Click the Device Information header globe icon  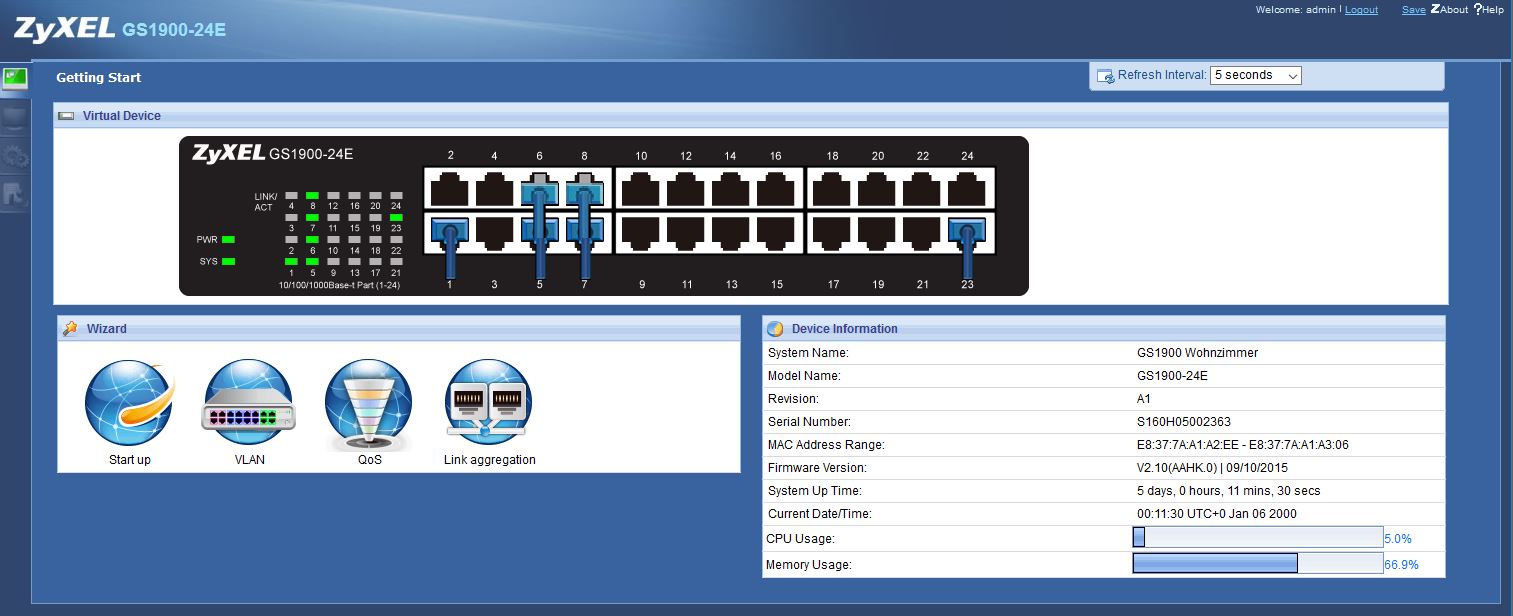point(775,329)
